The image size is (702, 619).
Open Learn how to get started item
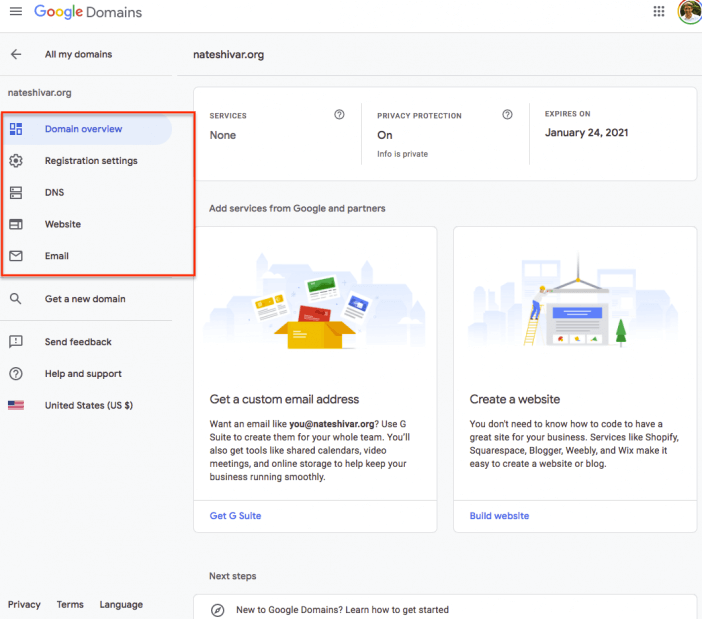[342, 610]
